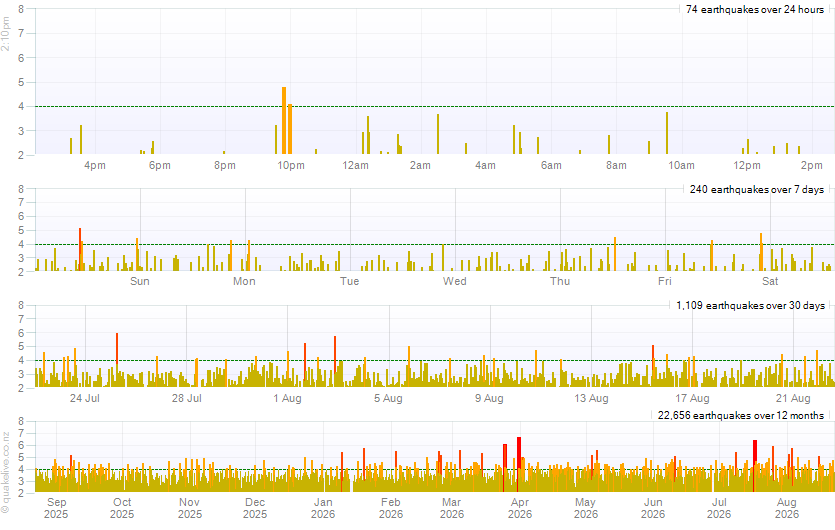835x530 pixels.
Task: Click the '74 earthquakes over 24 hours' label
Action: [x=755, y=10]
